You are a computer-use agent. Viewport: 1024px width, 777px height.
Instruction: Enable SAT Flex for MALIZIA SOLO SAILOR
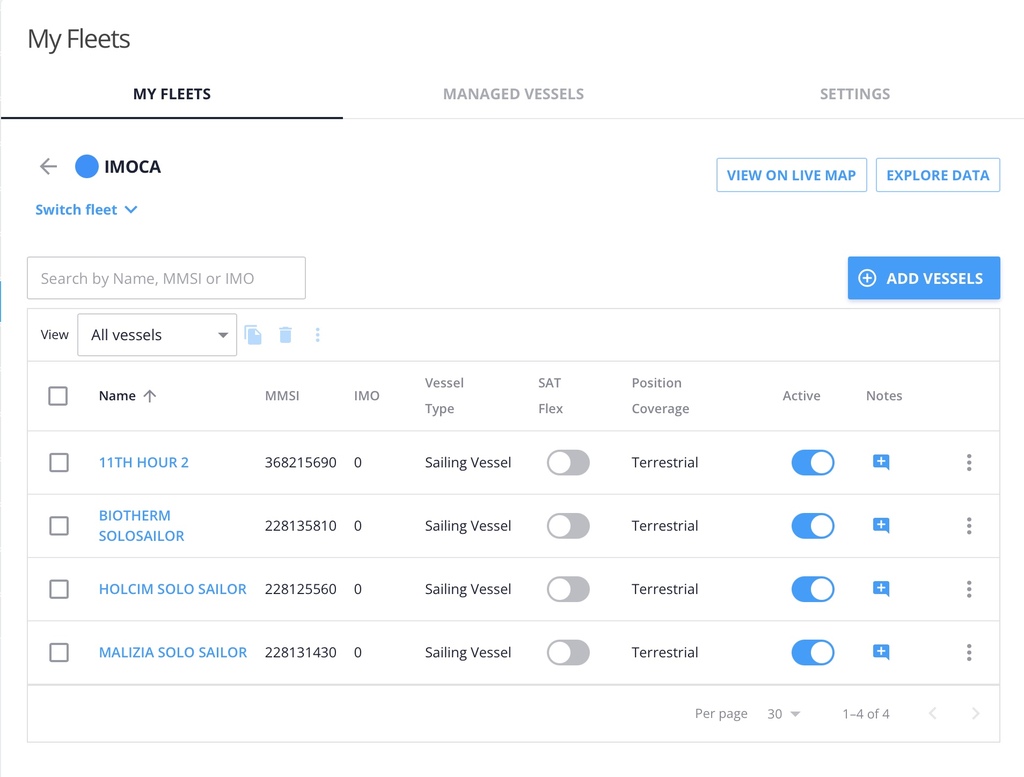[x=568, y=652]
